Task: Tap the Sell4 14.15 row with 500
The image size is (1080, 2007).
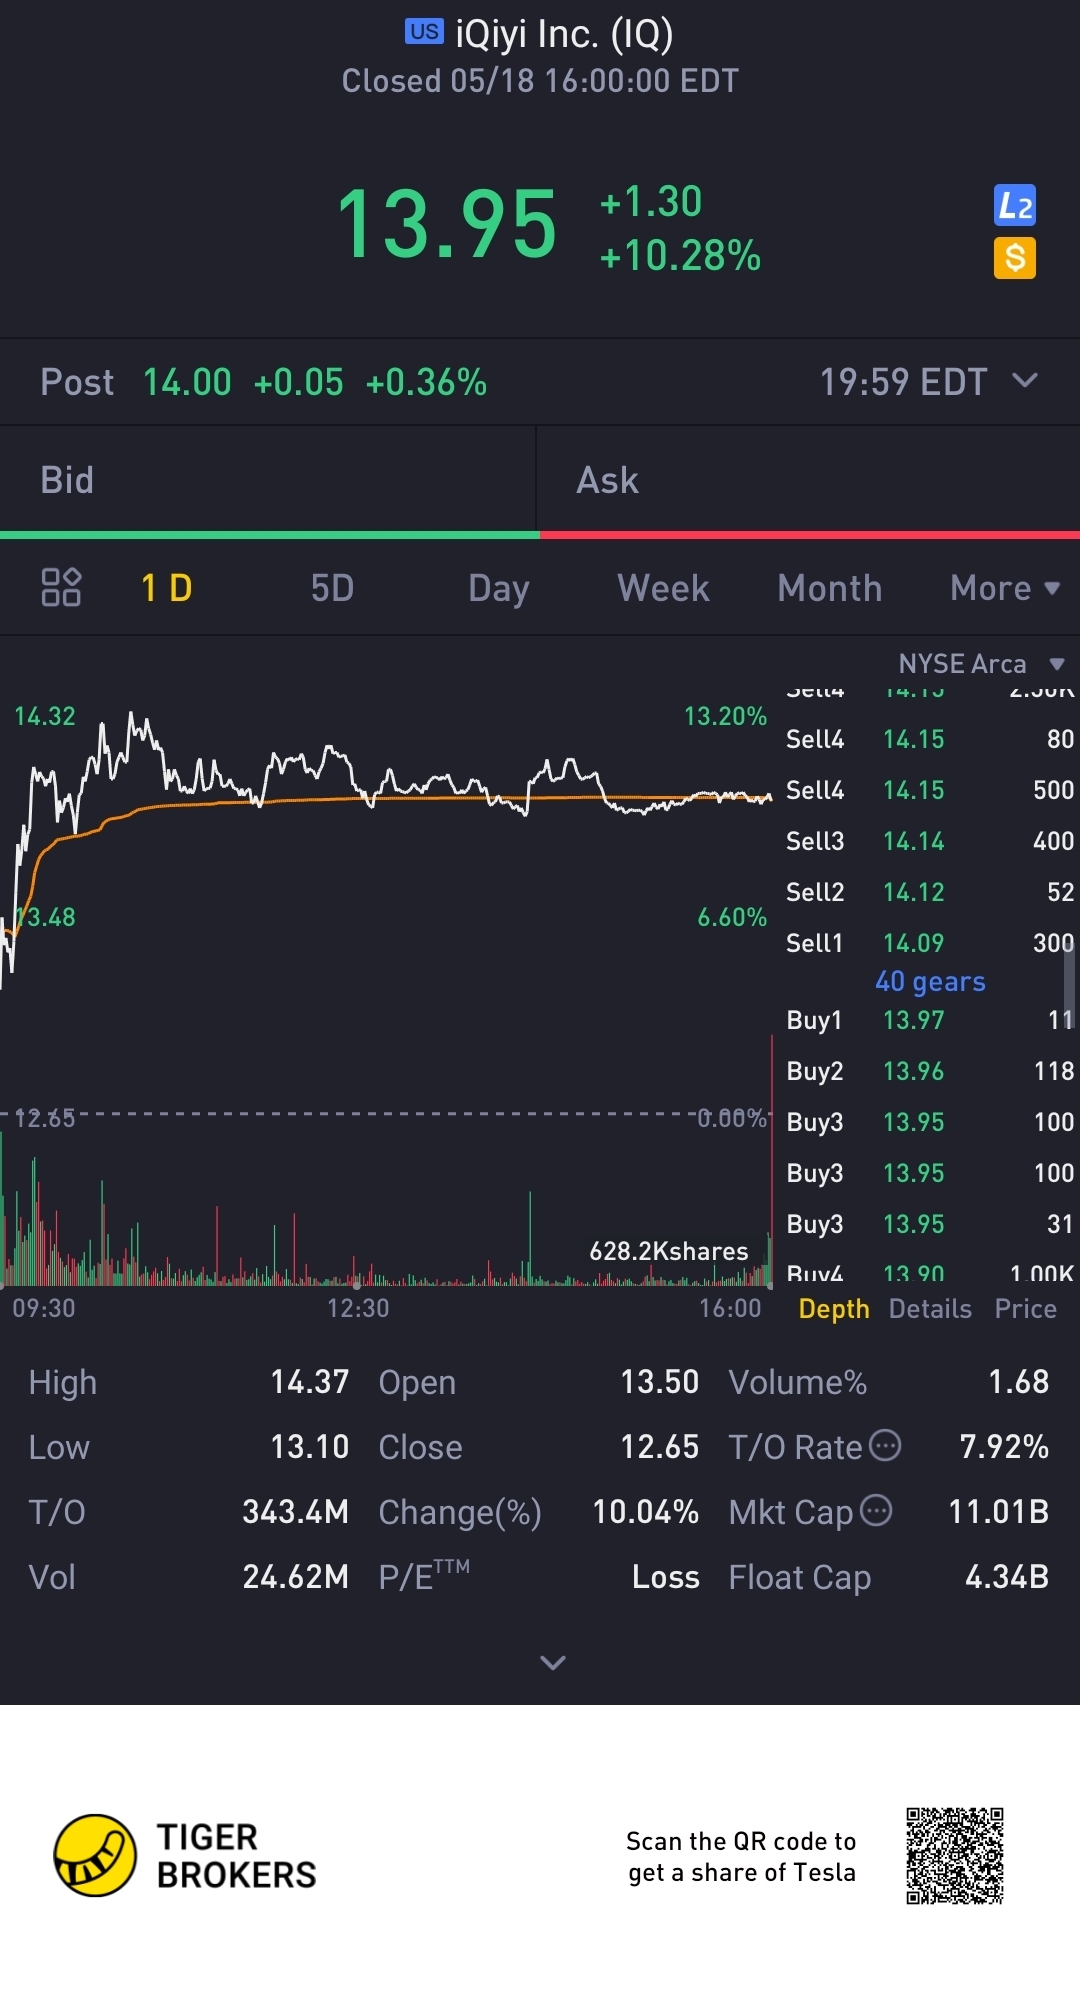Action: 930,790
